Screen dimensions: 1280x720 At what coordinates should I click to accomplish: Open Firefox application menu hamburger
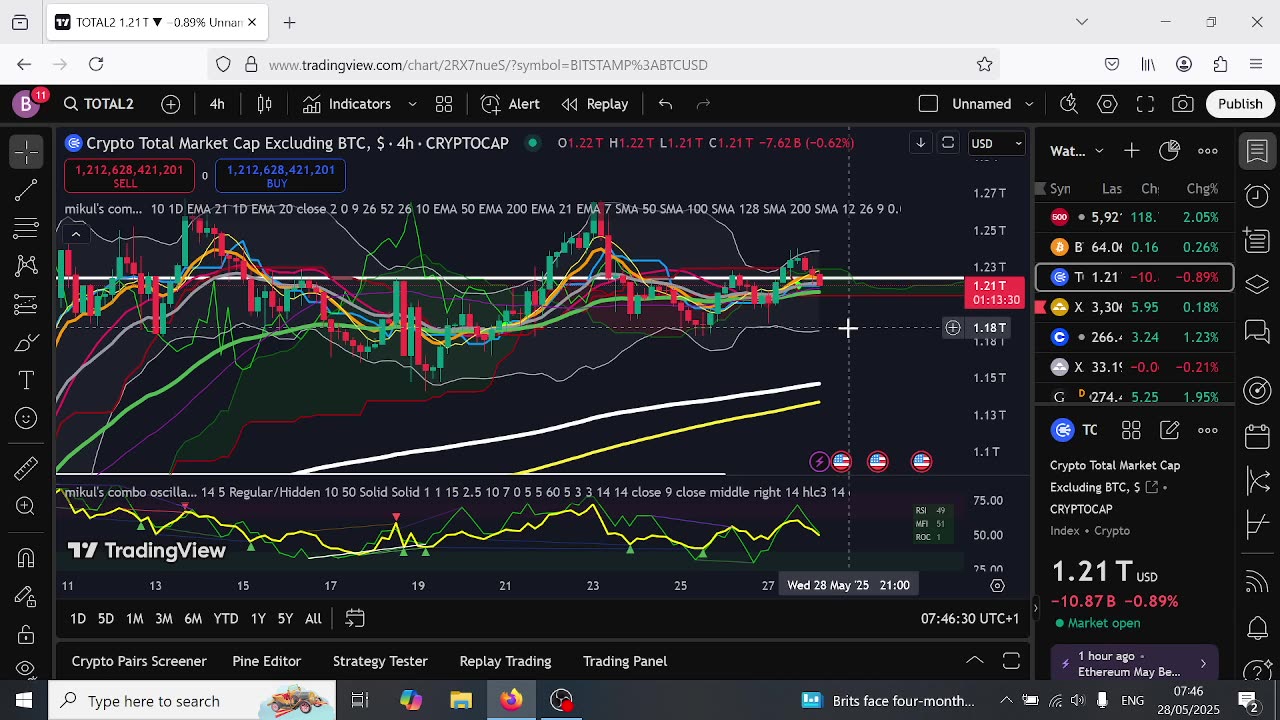click(1256, 64)
